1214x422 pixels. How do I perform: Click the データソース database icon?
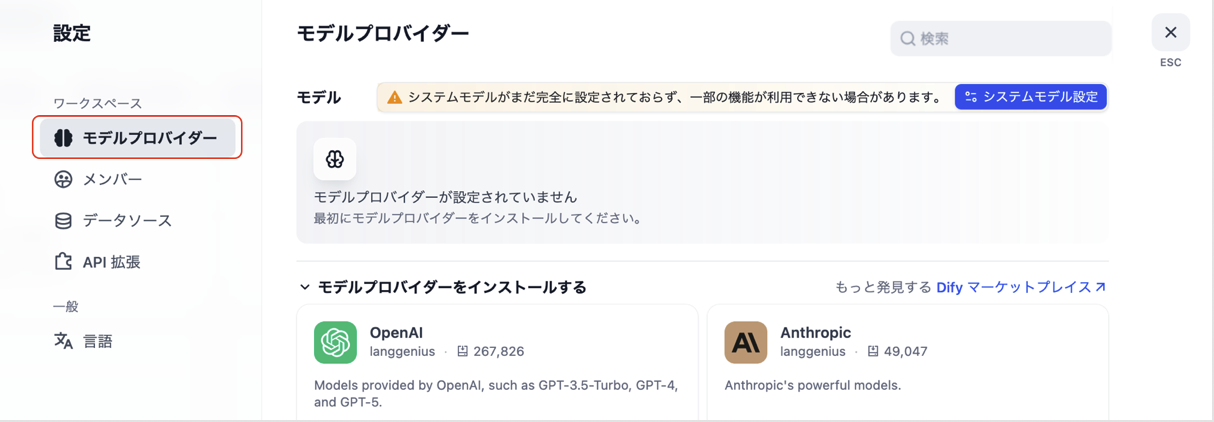63,221
